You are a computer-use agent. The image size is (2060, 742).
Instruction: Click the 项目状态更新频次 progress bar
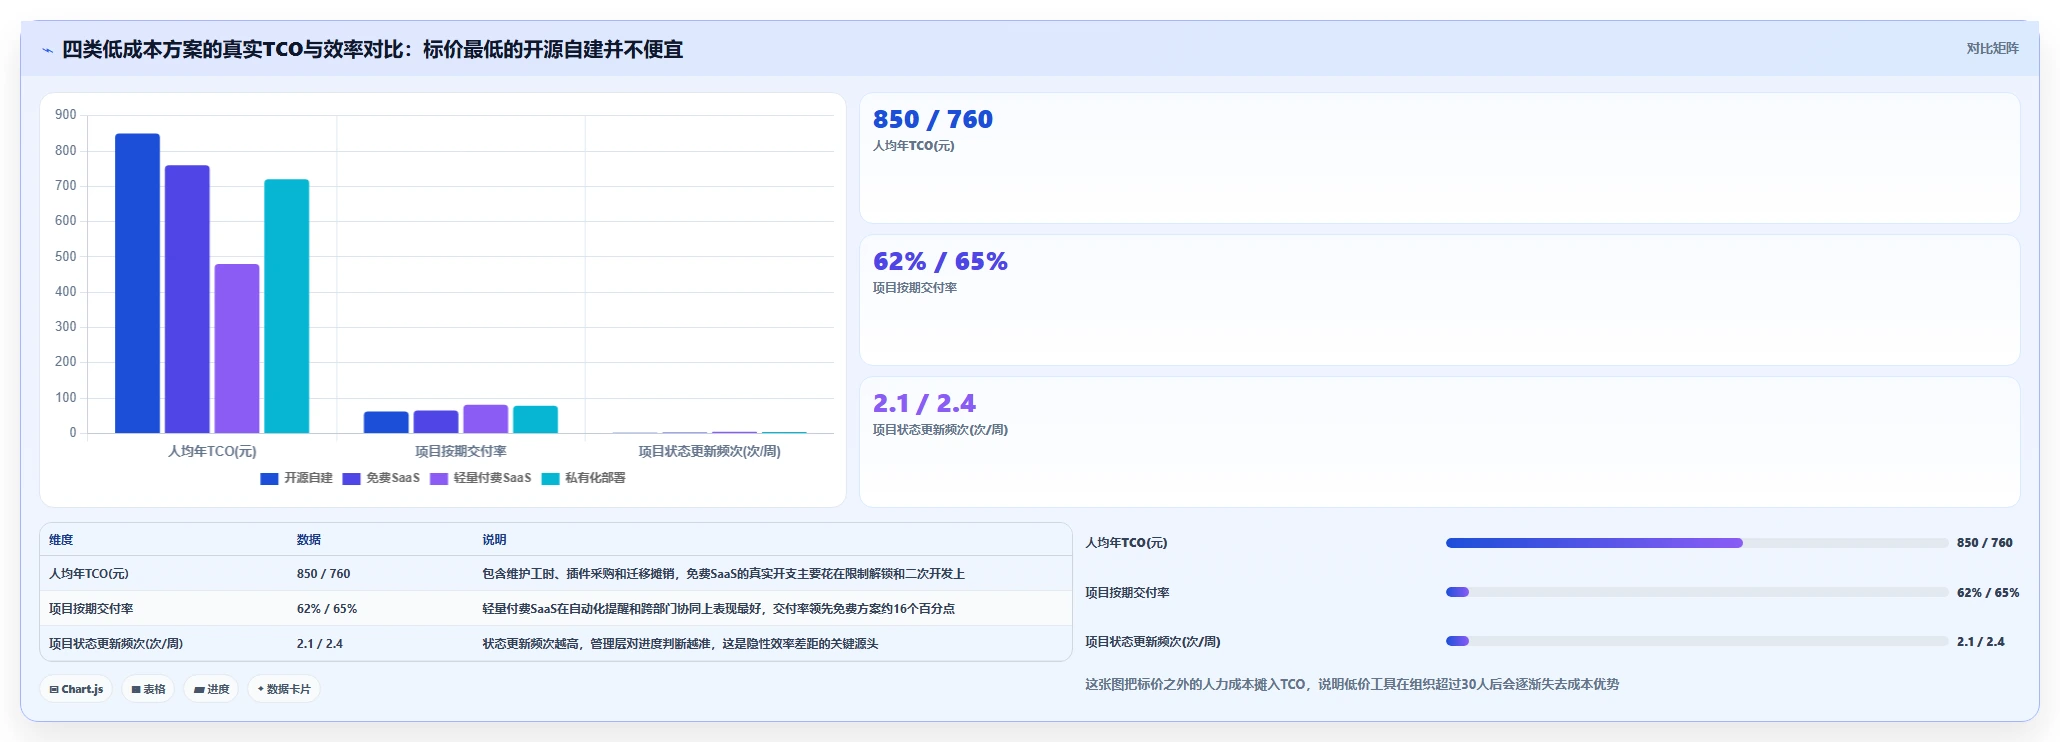(1696, 641)
